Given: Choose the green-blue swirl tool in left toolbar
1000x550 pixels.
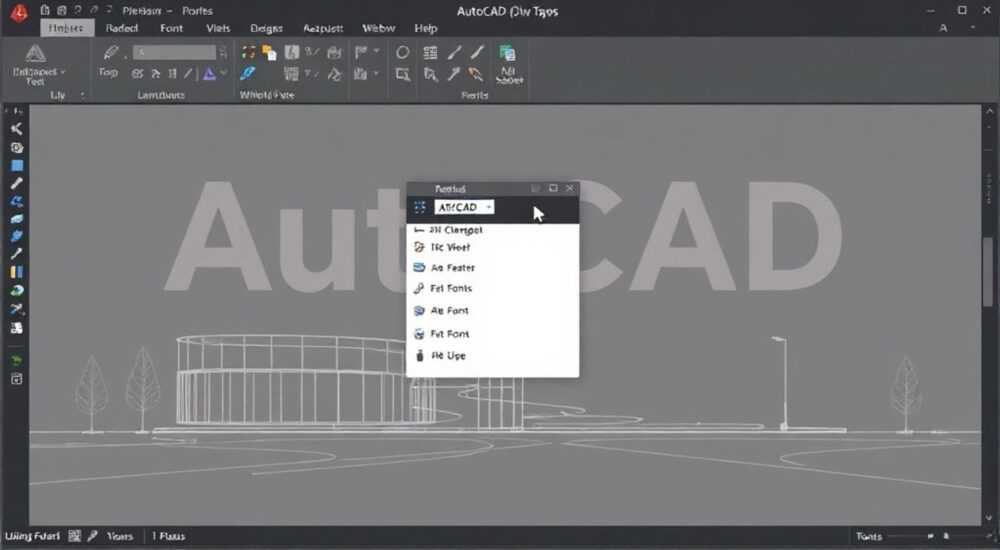Looking at the screenshot, I should click(x=17, y=290).
